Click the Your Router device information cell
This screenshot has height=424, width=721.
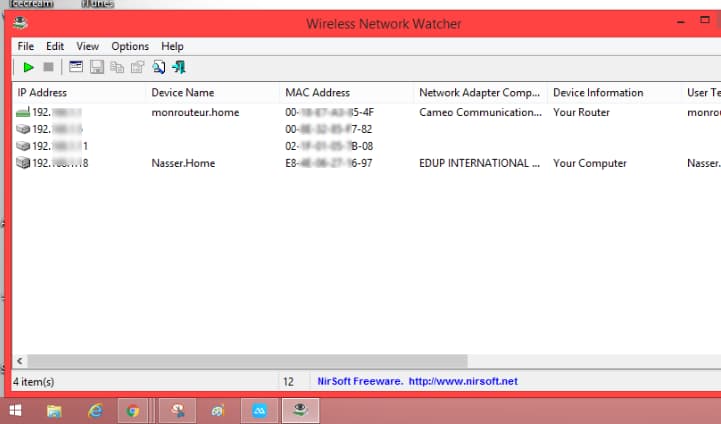coord(581,112)
